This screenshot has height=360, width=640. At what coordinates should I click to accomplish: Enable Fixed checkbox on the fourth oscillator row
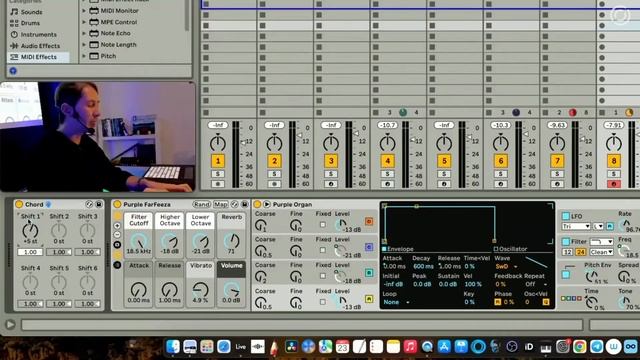click(323, 302)
